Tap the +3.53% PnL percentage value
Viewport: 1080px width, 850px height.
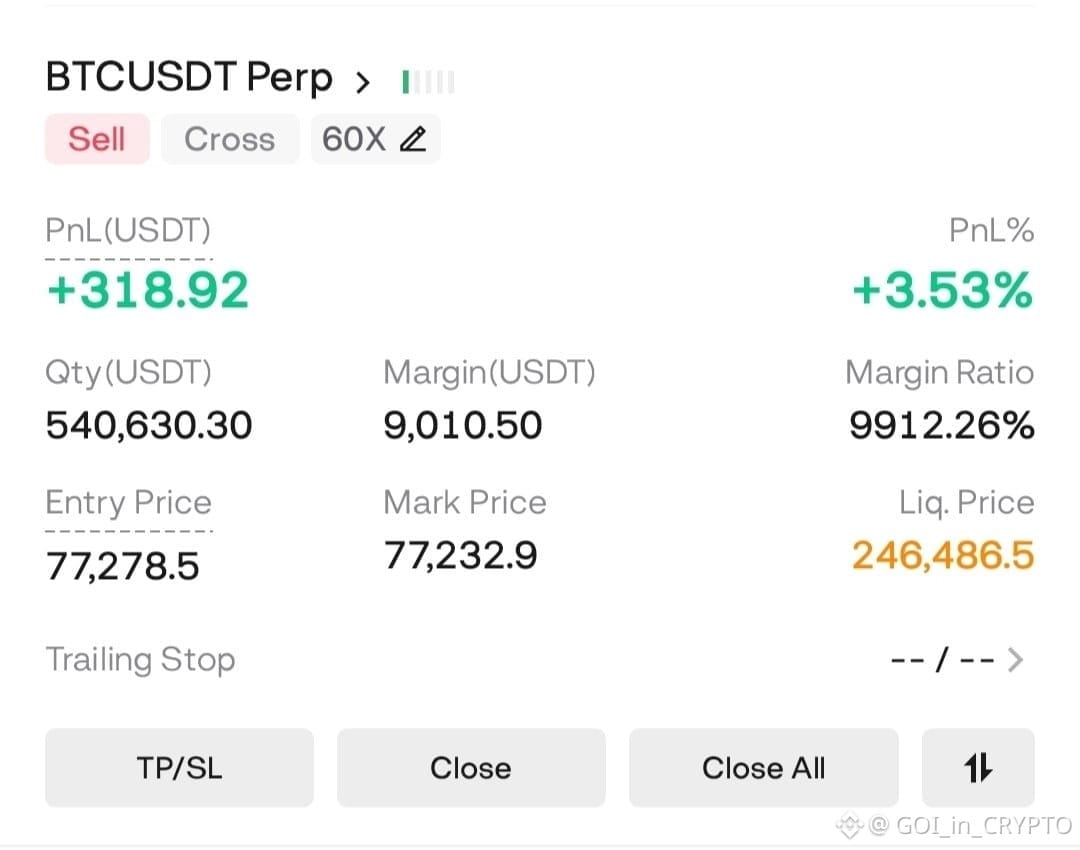click(943, 290)
